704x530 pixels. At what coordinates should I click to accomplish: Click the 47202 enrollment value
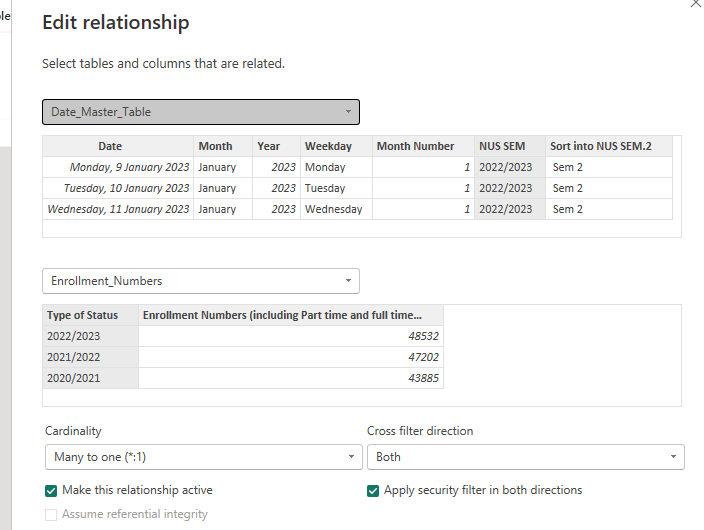(291, 357)
